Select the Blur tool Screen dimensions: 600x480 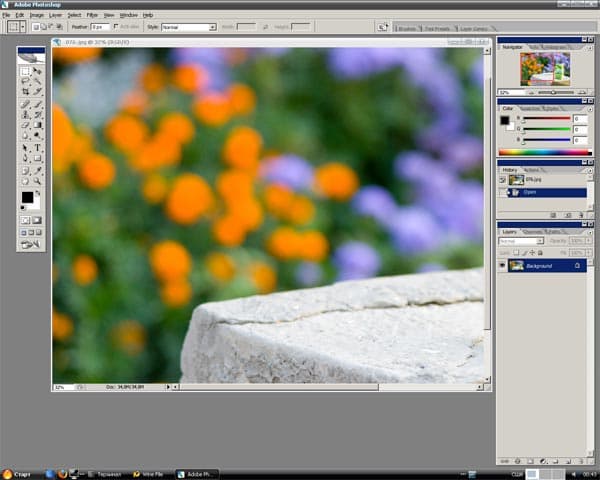25,135
